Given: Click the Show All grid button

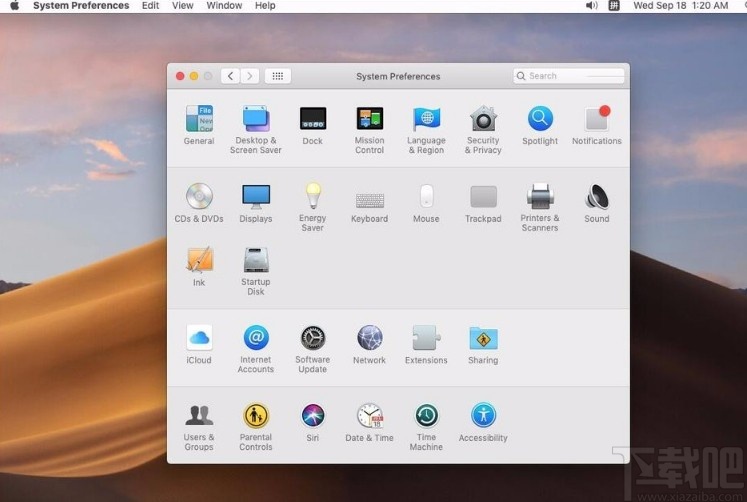Looking at the screenshot, I should 278,76.
